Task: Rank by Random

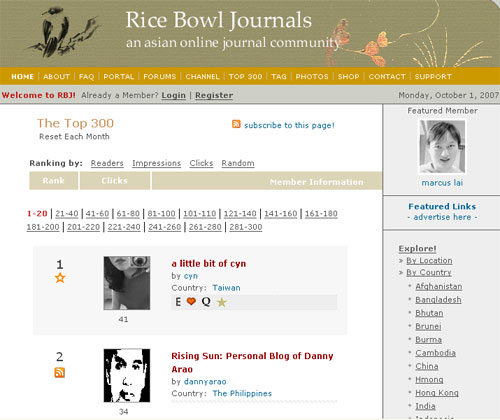Action: point(238,163)
